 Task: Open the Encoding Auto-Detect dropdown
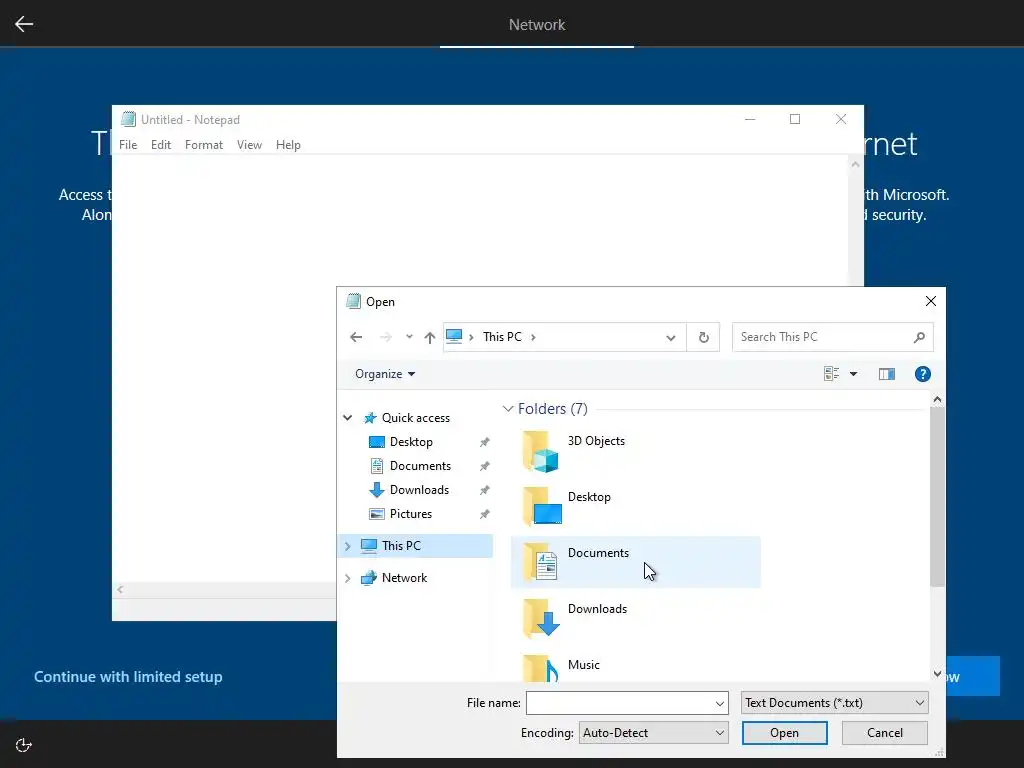[x=654, y=733]
